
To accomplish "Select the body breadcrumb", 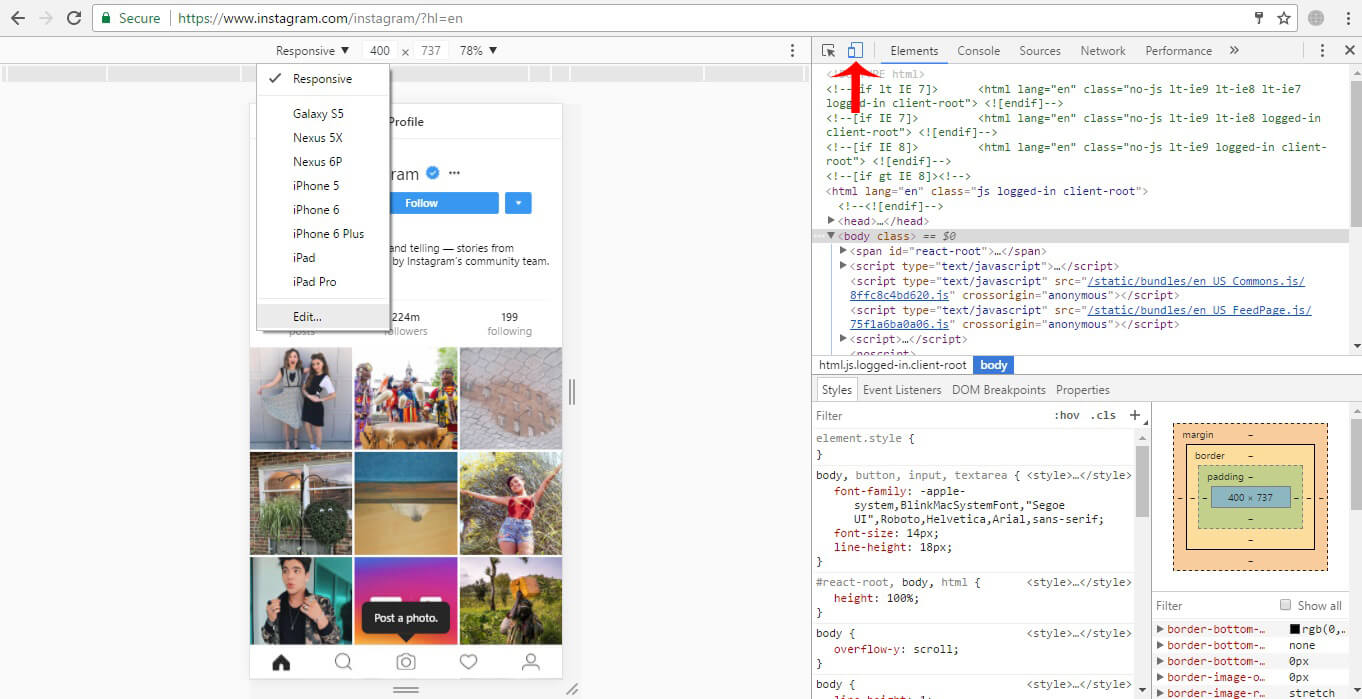I will (x=994, y=365).
